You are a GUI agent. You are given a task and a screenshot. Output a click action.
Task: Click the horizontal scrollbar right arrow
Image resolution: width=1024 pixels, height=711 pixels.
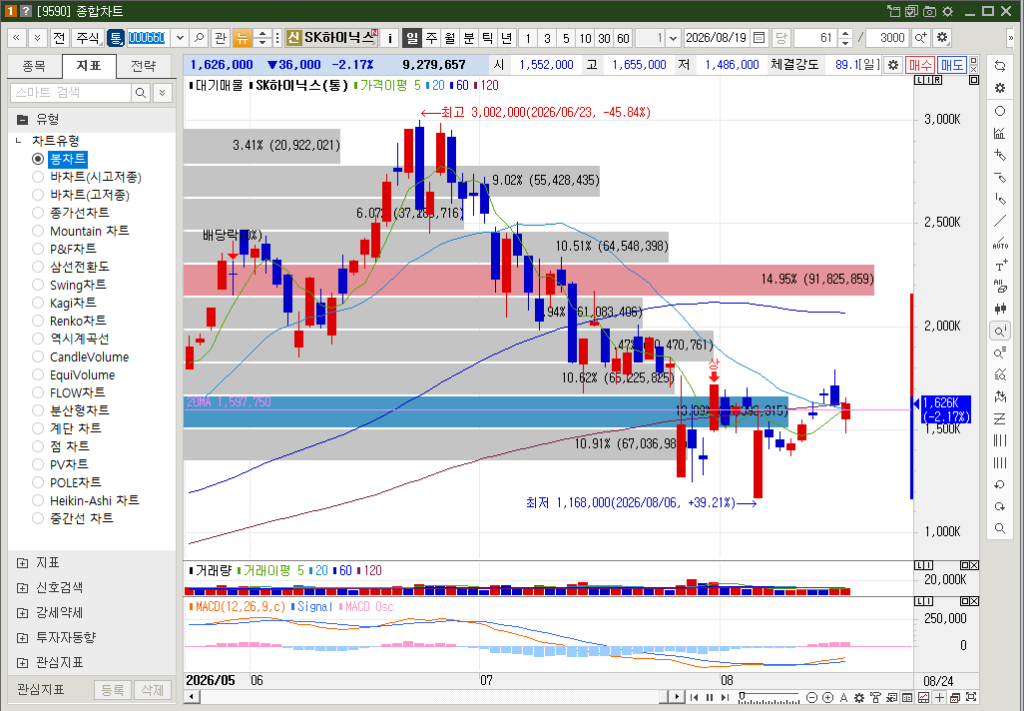pyautogui.click(x=677, y=697)
